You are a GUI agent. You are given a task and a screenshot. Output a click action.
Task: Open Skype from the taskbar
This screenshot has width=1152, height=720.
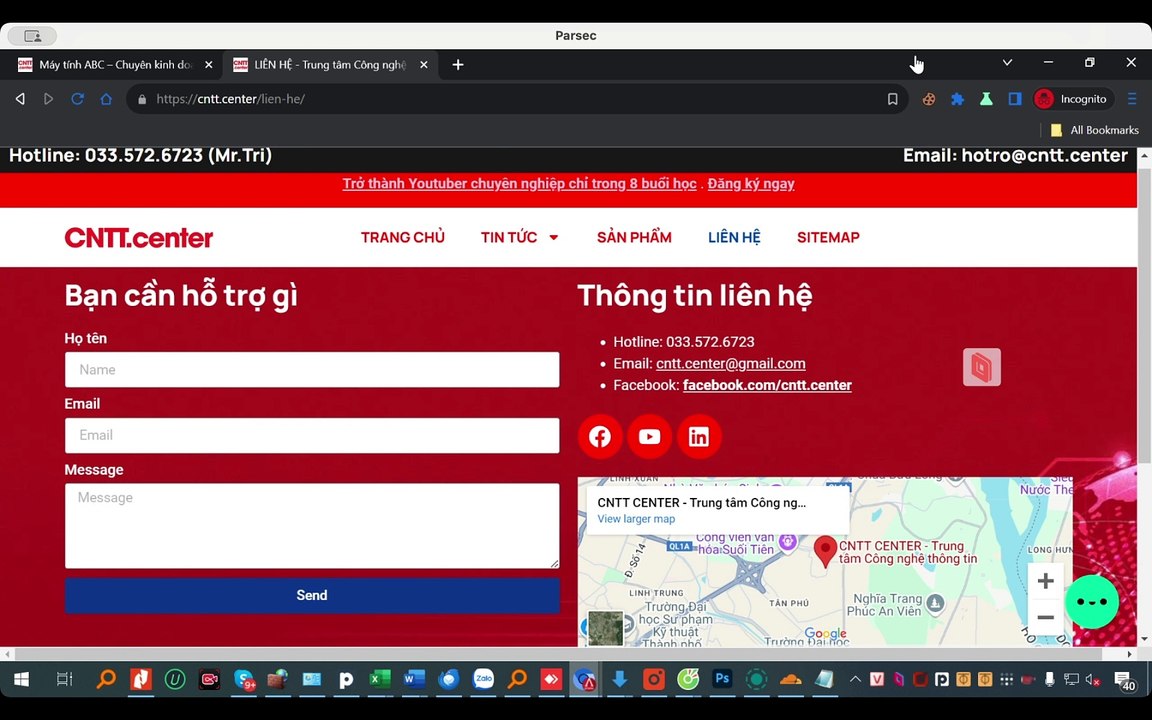tap(244, 680)
